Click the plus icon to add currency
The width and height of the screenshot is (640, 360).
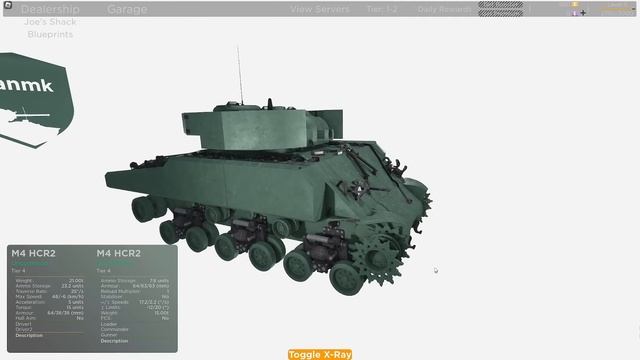583,13
